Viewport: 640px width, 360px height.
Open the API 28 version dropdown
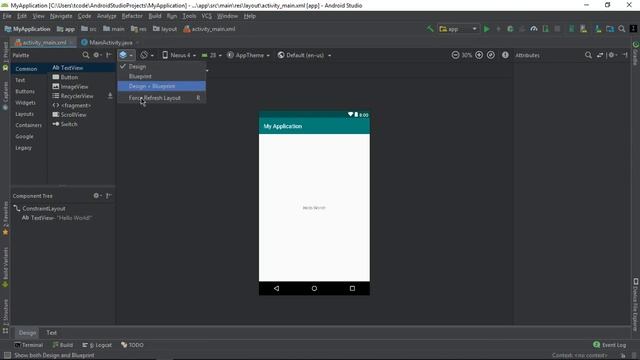[211, 55]
